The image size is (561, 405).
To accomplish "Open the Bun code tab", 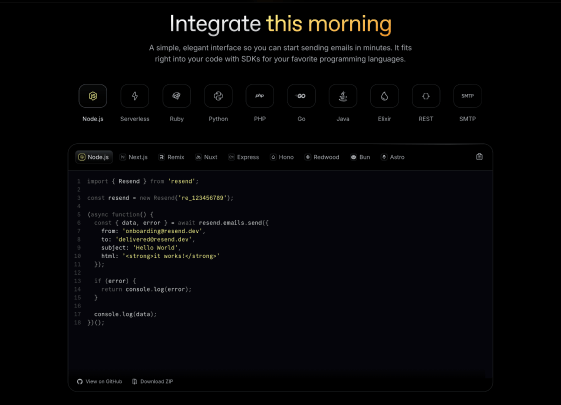I will coord(360,157).
